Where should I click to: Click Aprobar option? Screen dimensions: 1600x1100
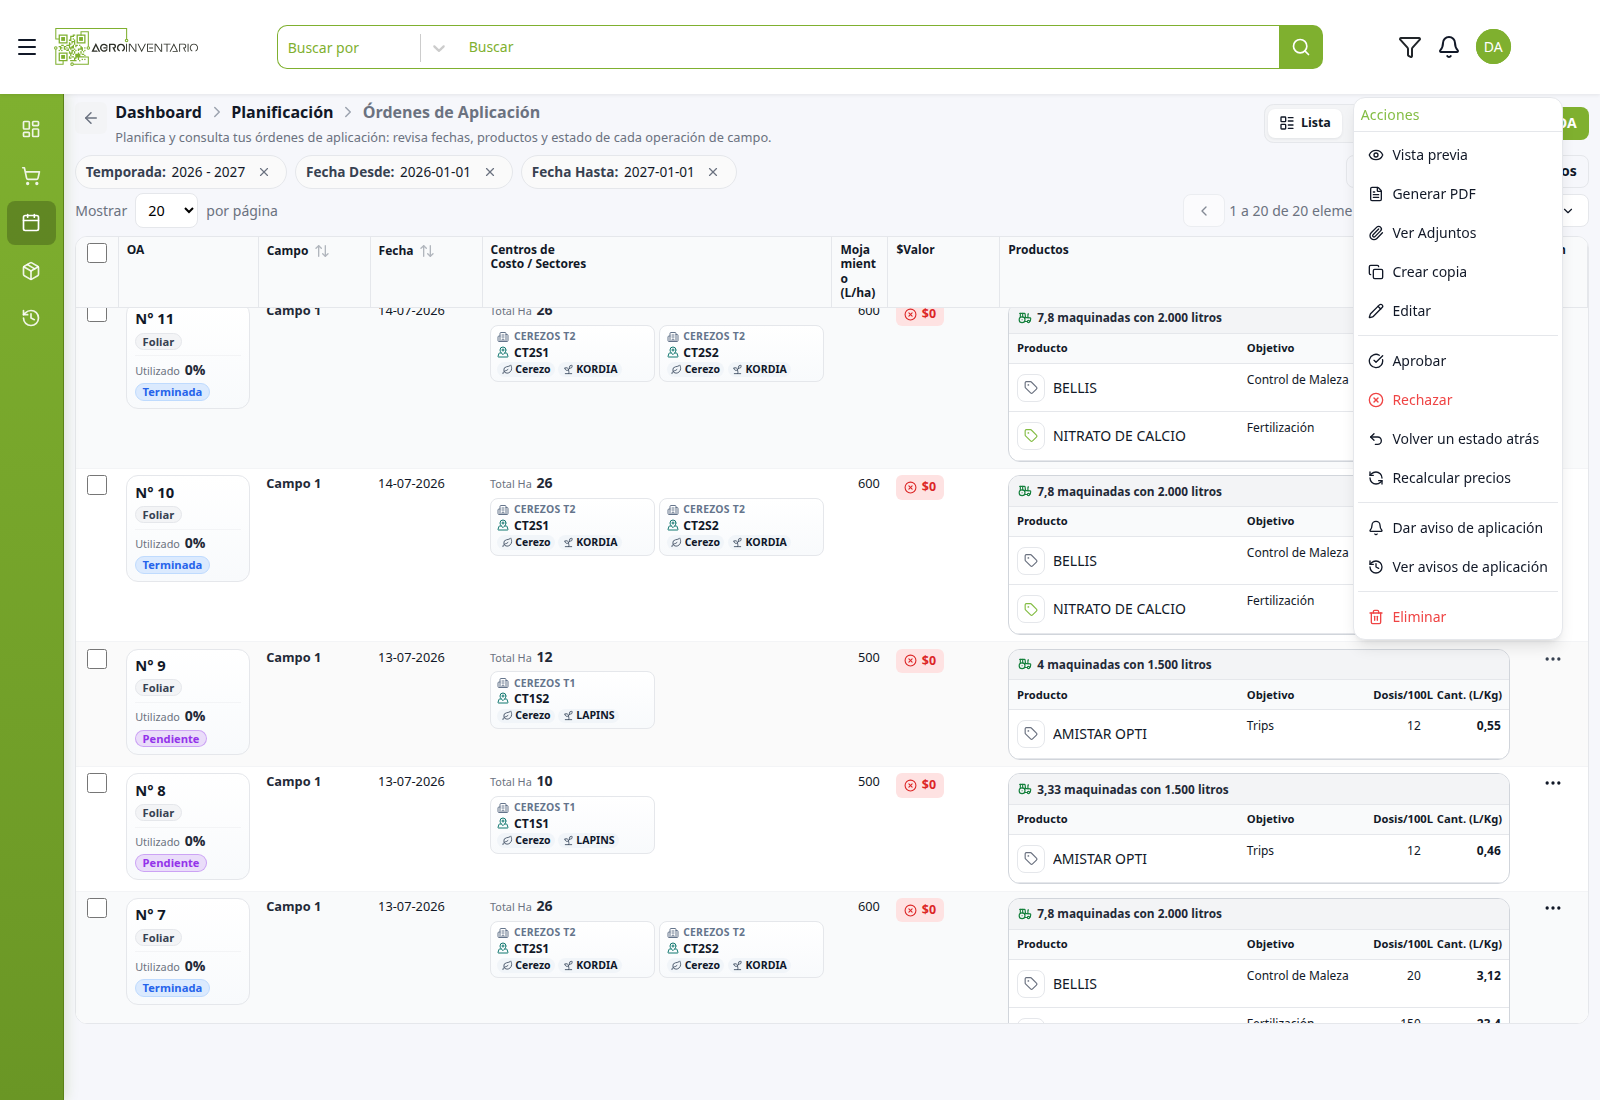pyautogui.click(x=1458, y=361)
